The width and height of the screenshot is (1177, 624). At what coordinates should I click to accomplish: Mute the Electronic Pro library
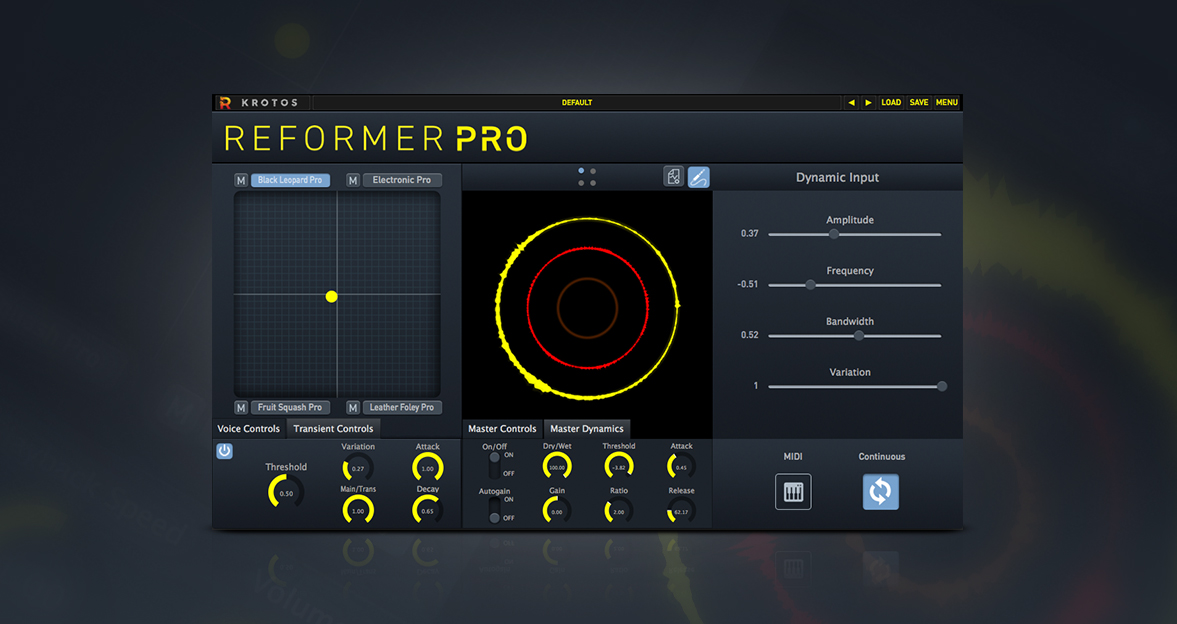coord(353,180)
